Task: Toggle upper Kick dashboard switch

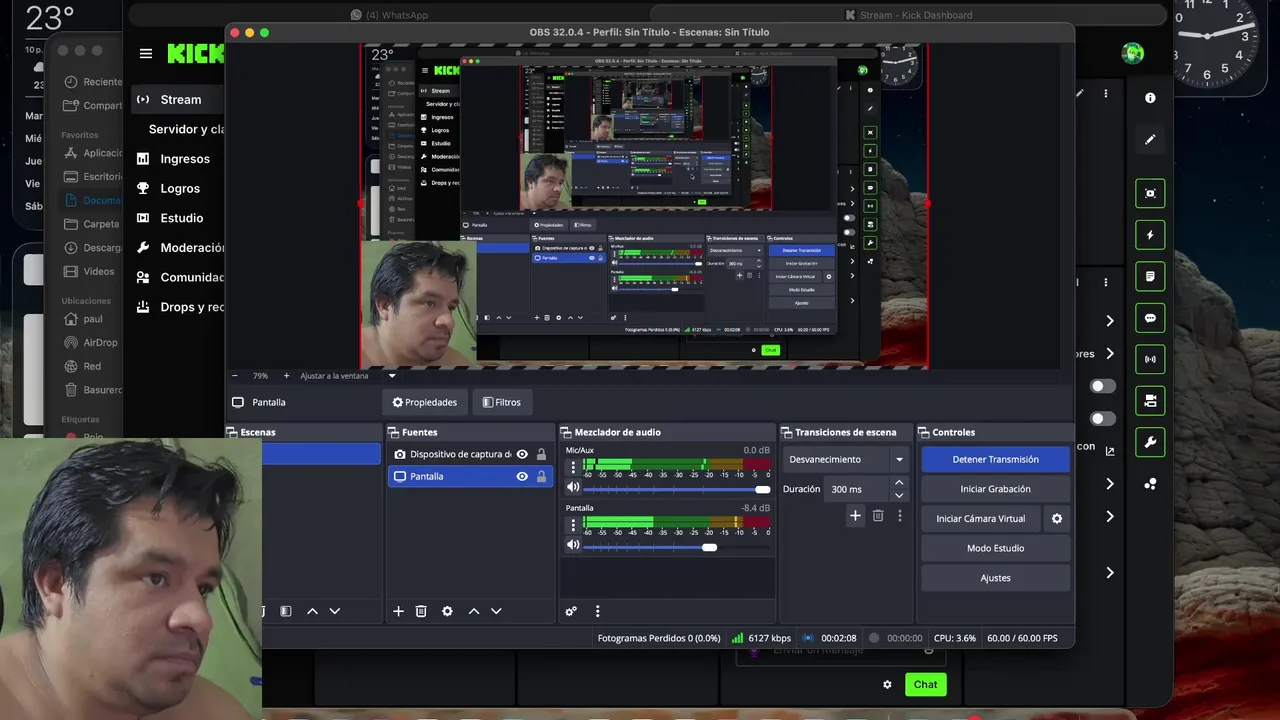Action: tap(1103, 386)
